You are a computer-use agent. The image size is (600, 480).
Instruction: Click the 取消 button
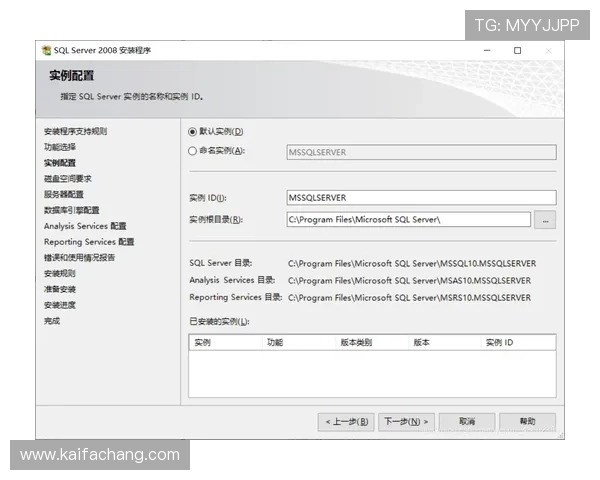coord(467,422)
